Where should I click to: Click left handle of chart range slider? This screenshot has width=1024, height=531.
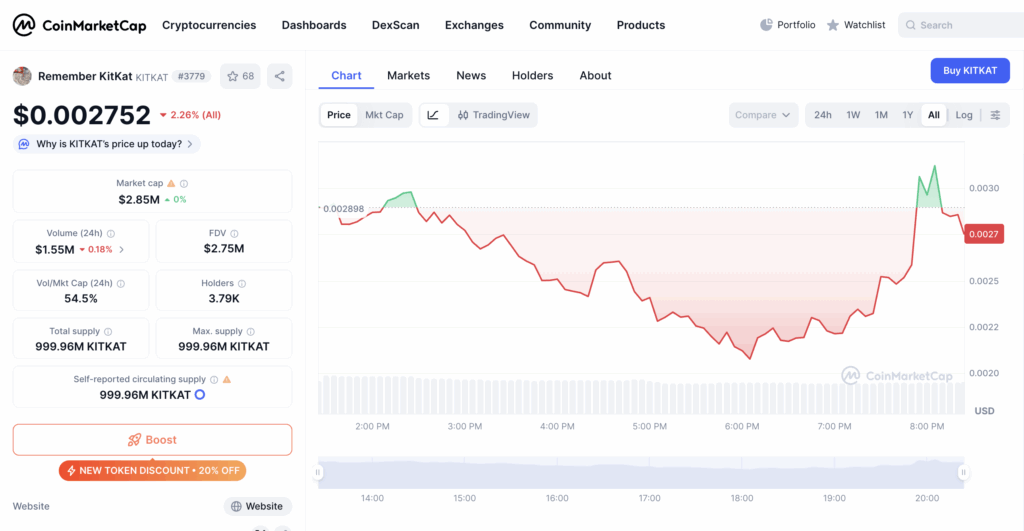(x=319, y=473)
